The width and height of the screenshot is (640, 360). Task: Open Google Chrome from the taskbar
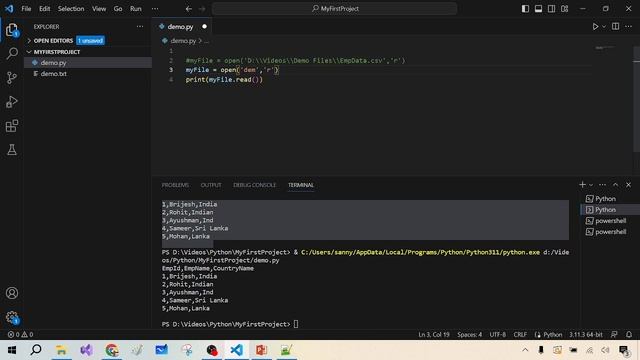(111, 350)
